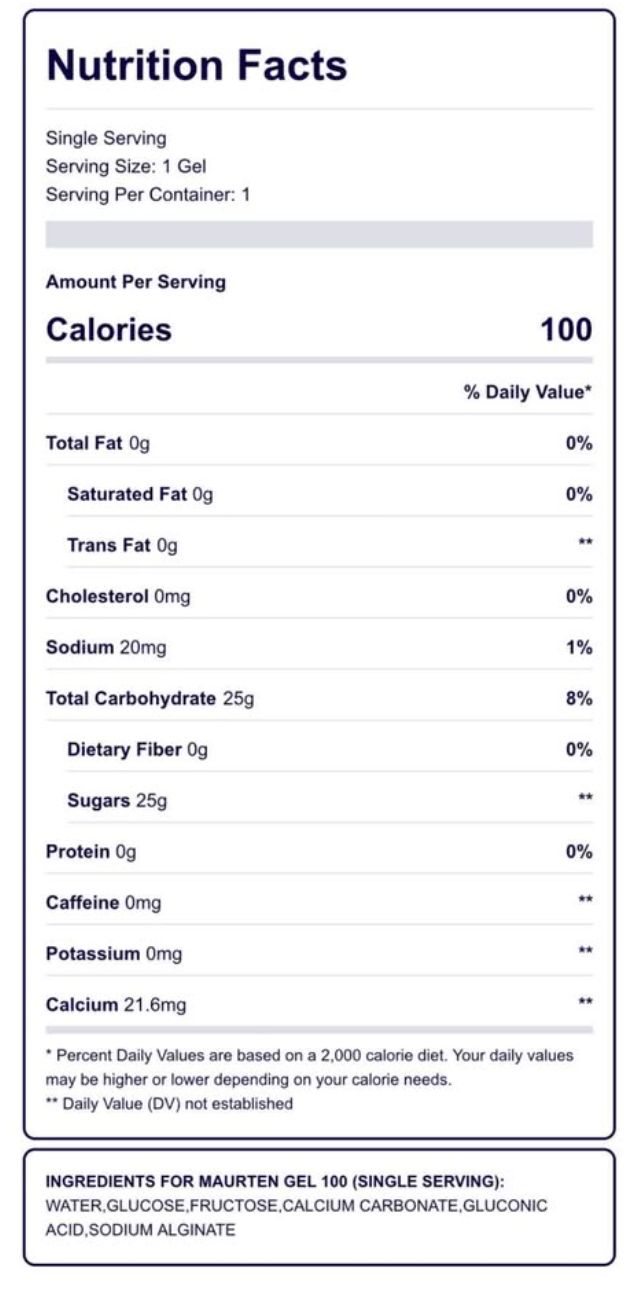
Task: Select the Sodium 20mg row
Action: click(106, 648)
